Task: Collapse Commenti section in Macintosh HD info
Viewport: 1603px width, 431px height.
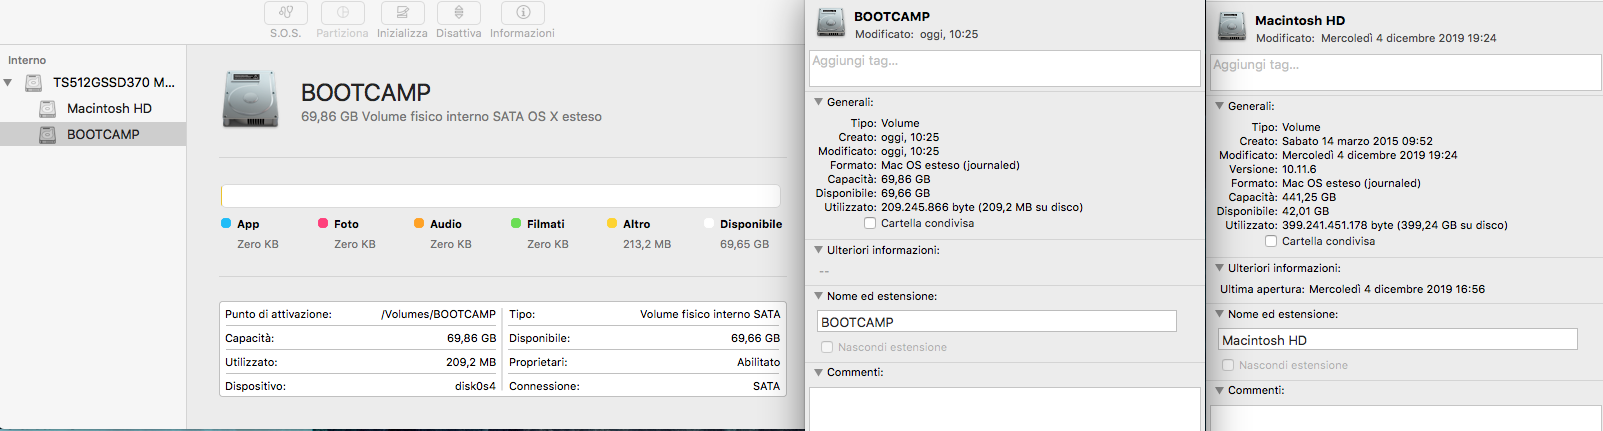Action: (x=1220, y=390)
